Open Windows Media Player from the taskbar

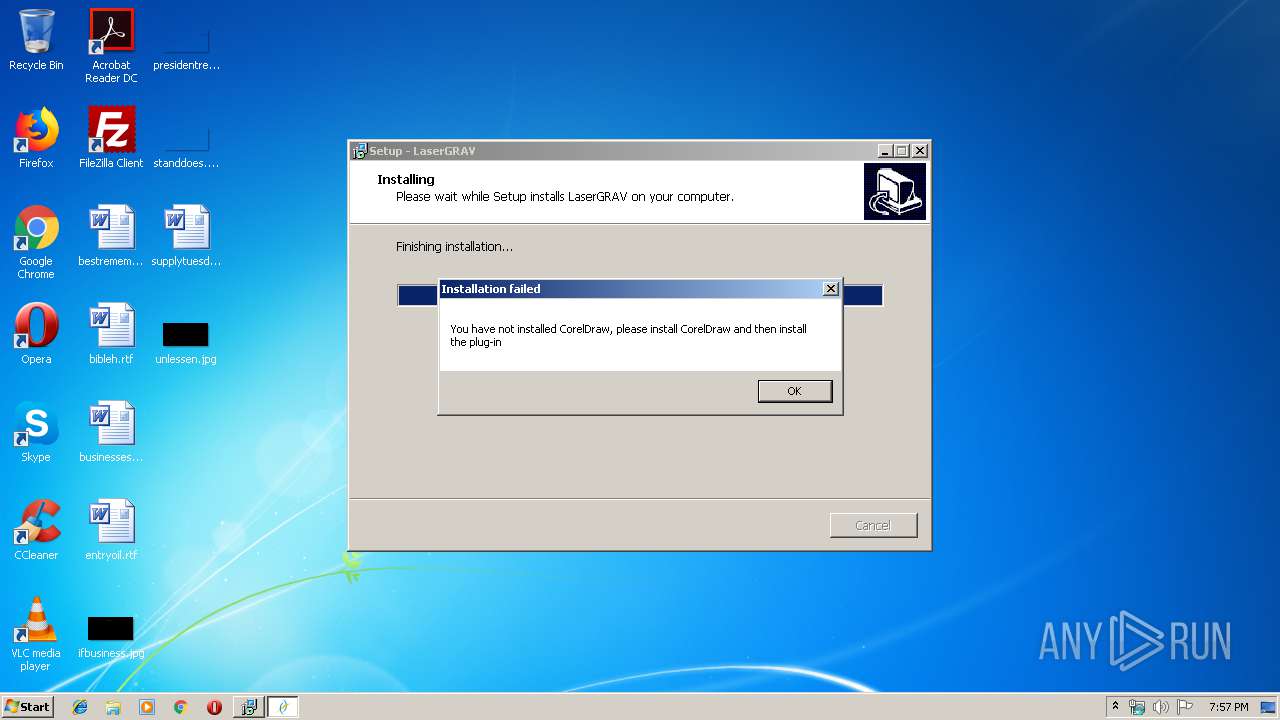pos(147,707)
